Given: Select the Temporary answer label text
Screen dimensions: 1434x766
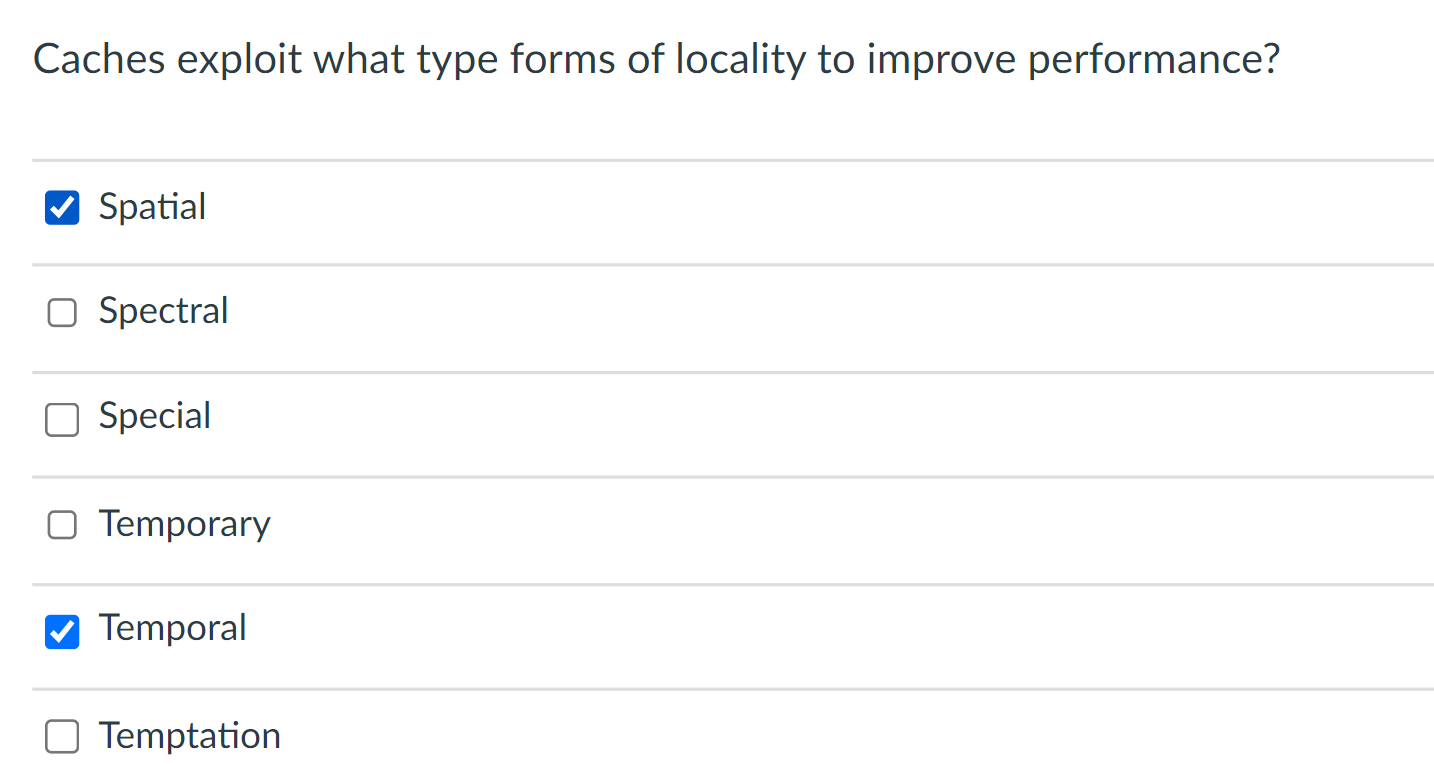Looking at the screenshot, I should [x=184, y=524].
